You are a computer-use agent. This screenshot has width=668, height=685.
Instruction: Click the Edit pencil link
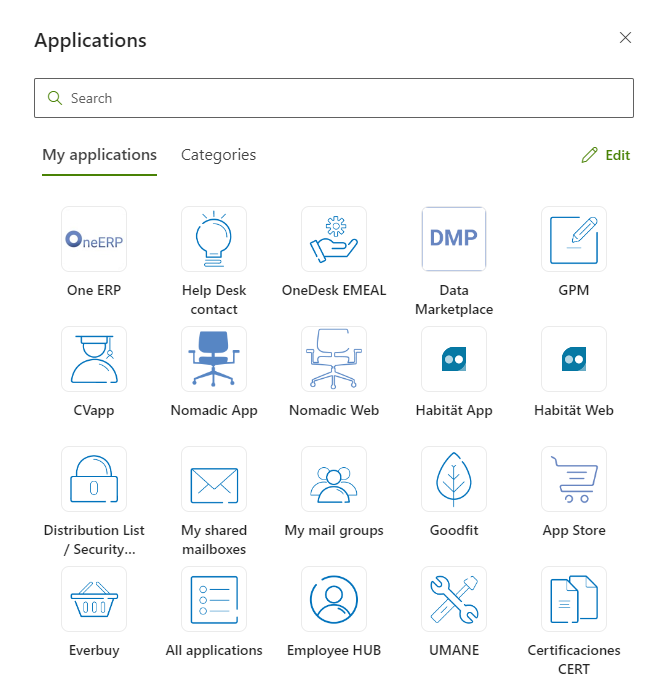coord(606,155)
